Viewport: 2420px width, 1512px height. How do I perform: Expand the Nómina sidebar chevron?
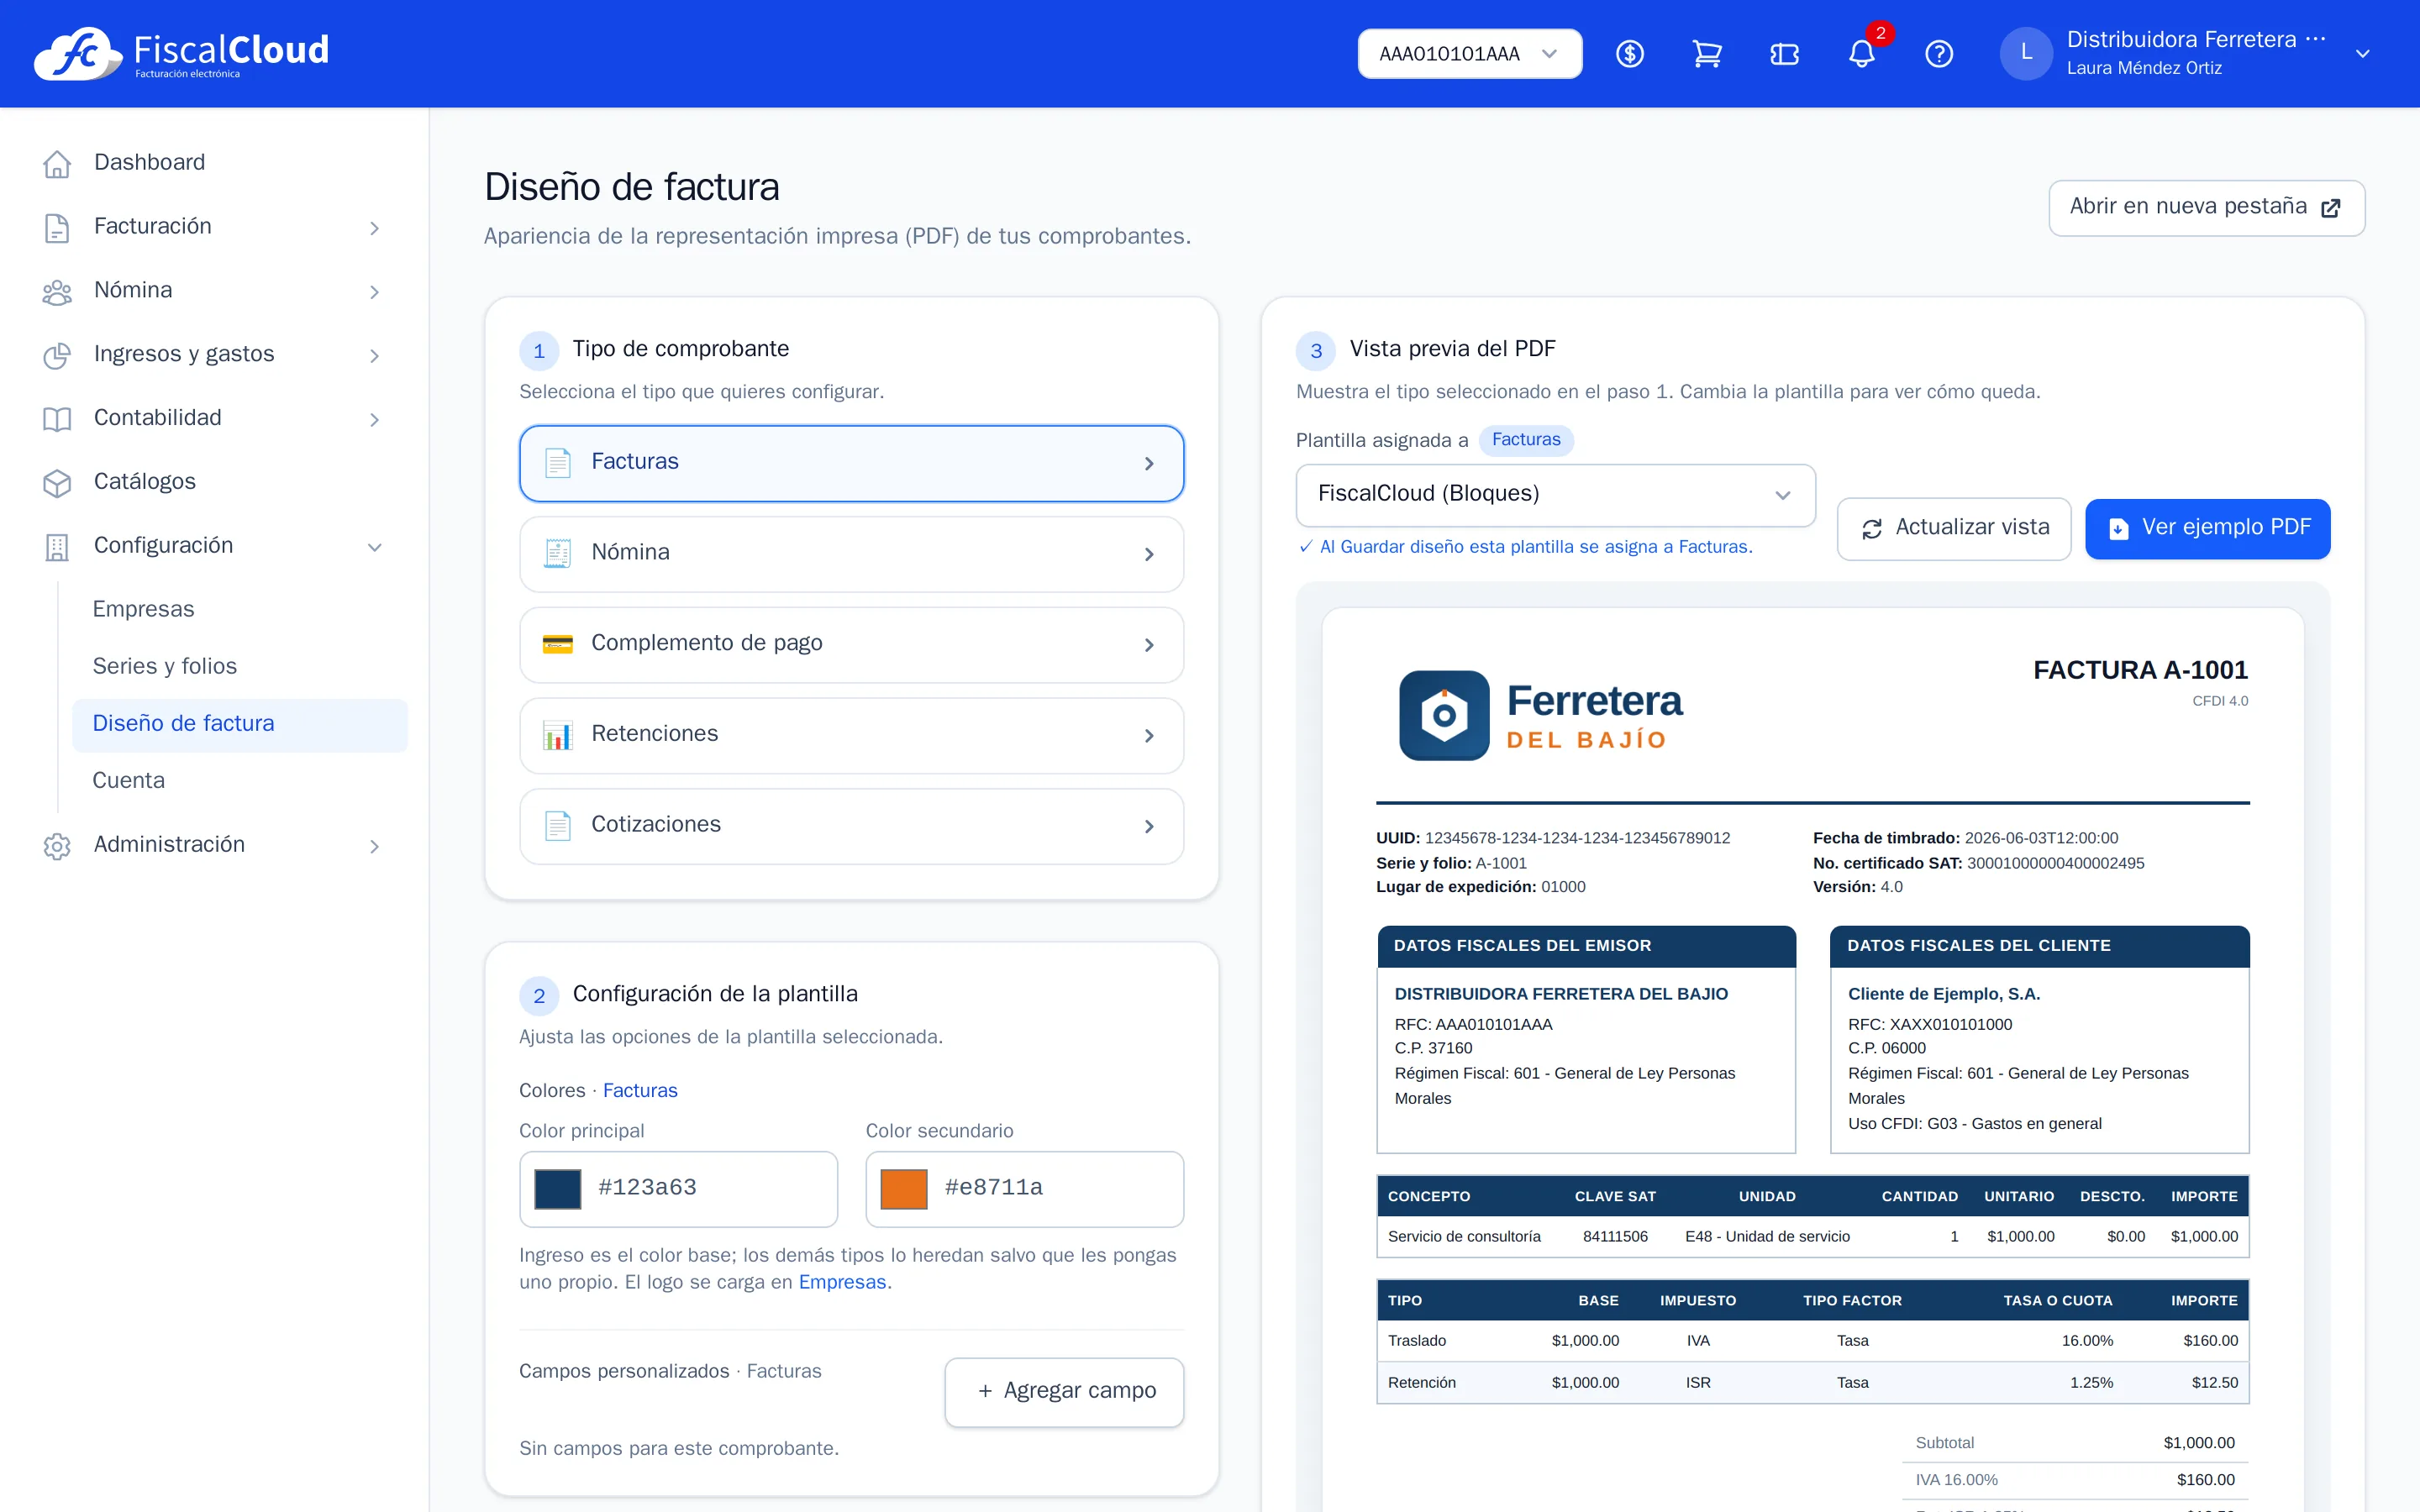point(374,292)
